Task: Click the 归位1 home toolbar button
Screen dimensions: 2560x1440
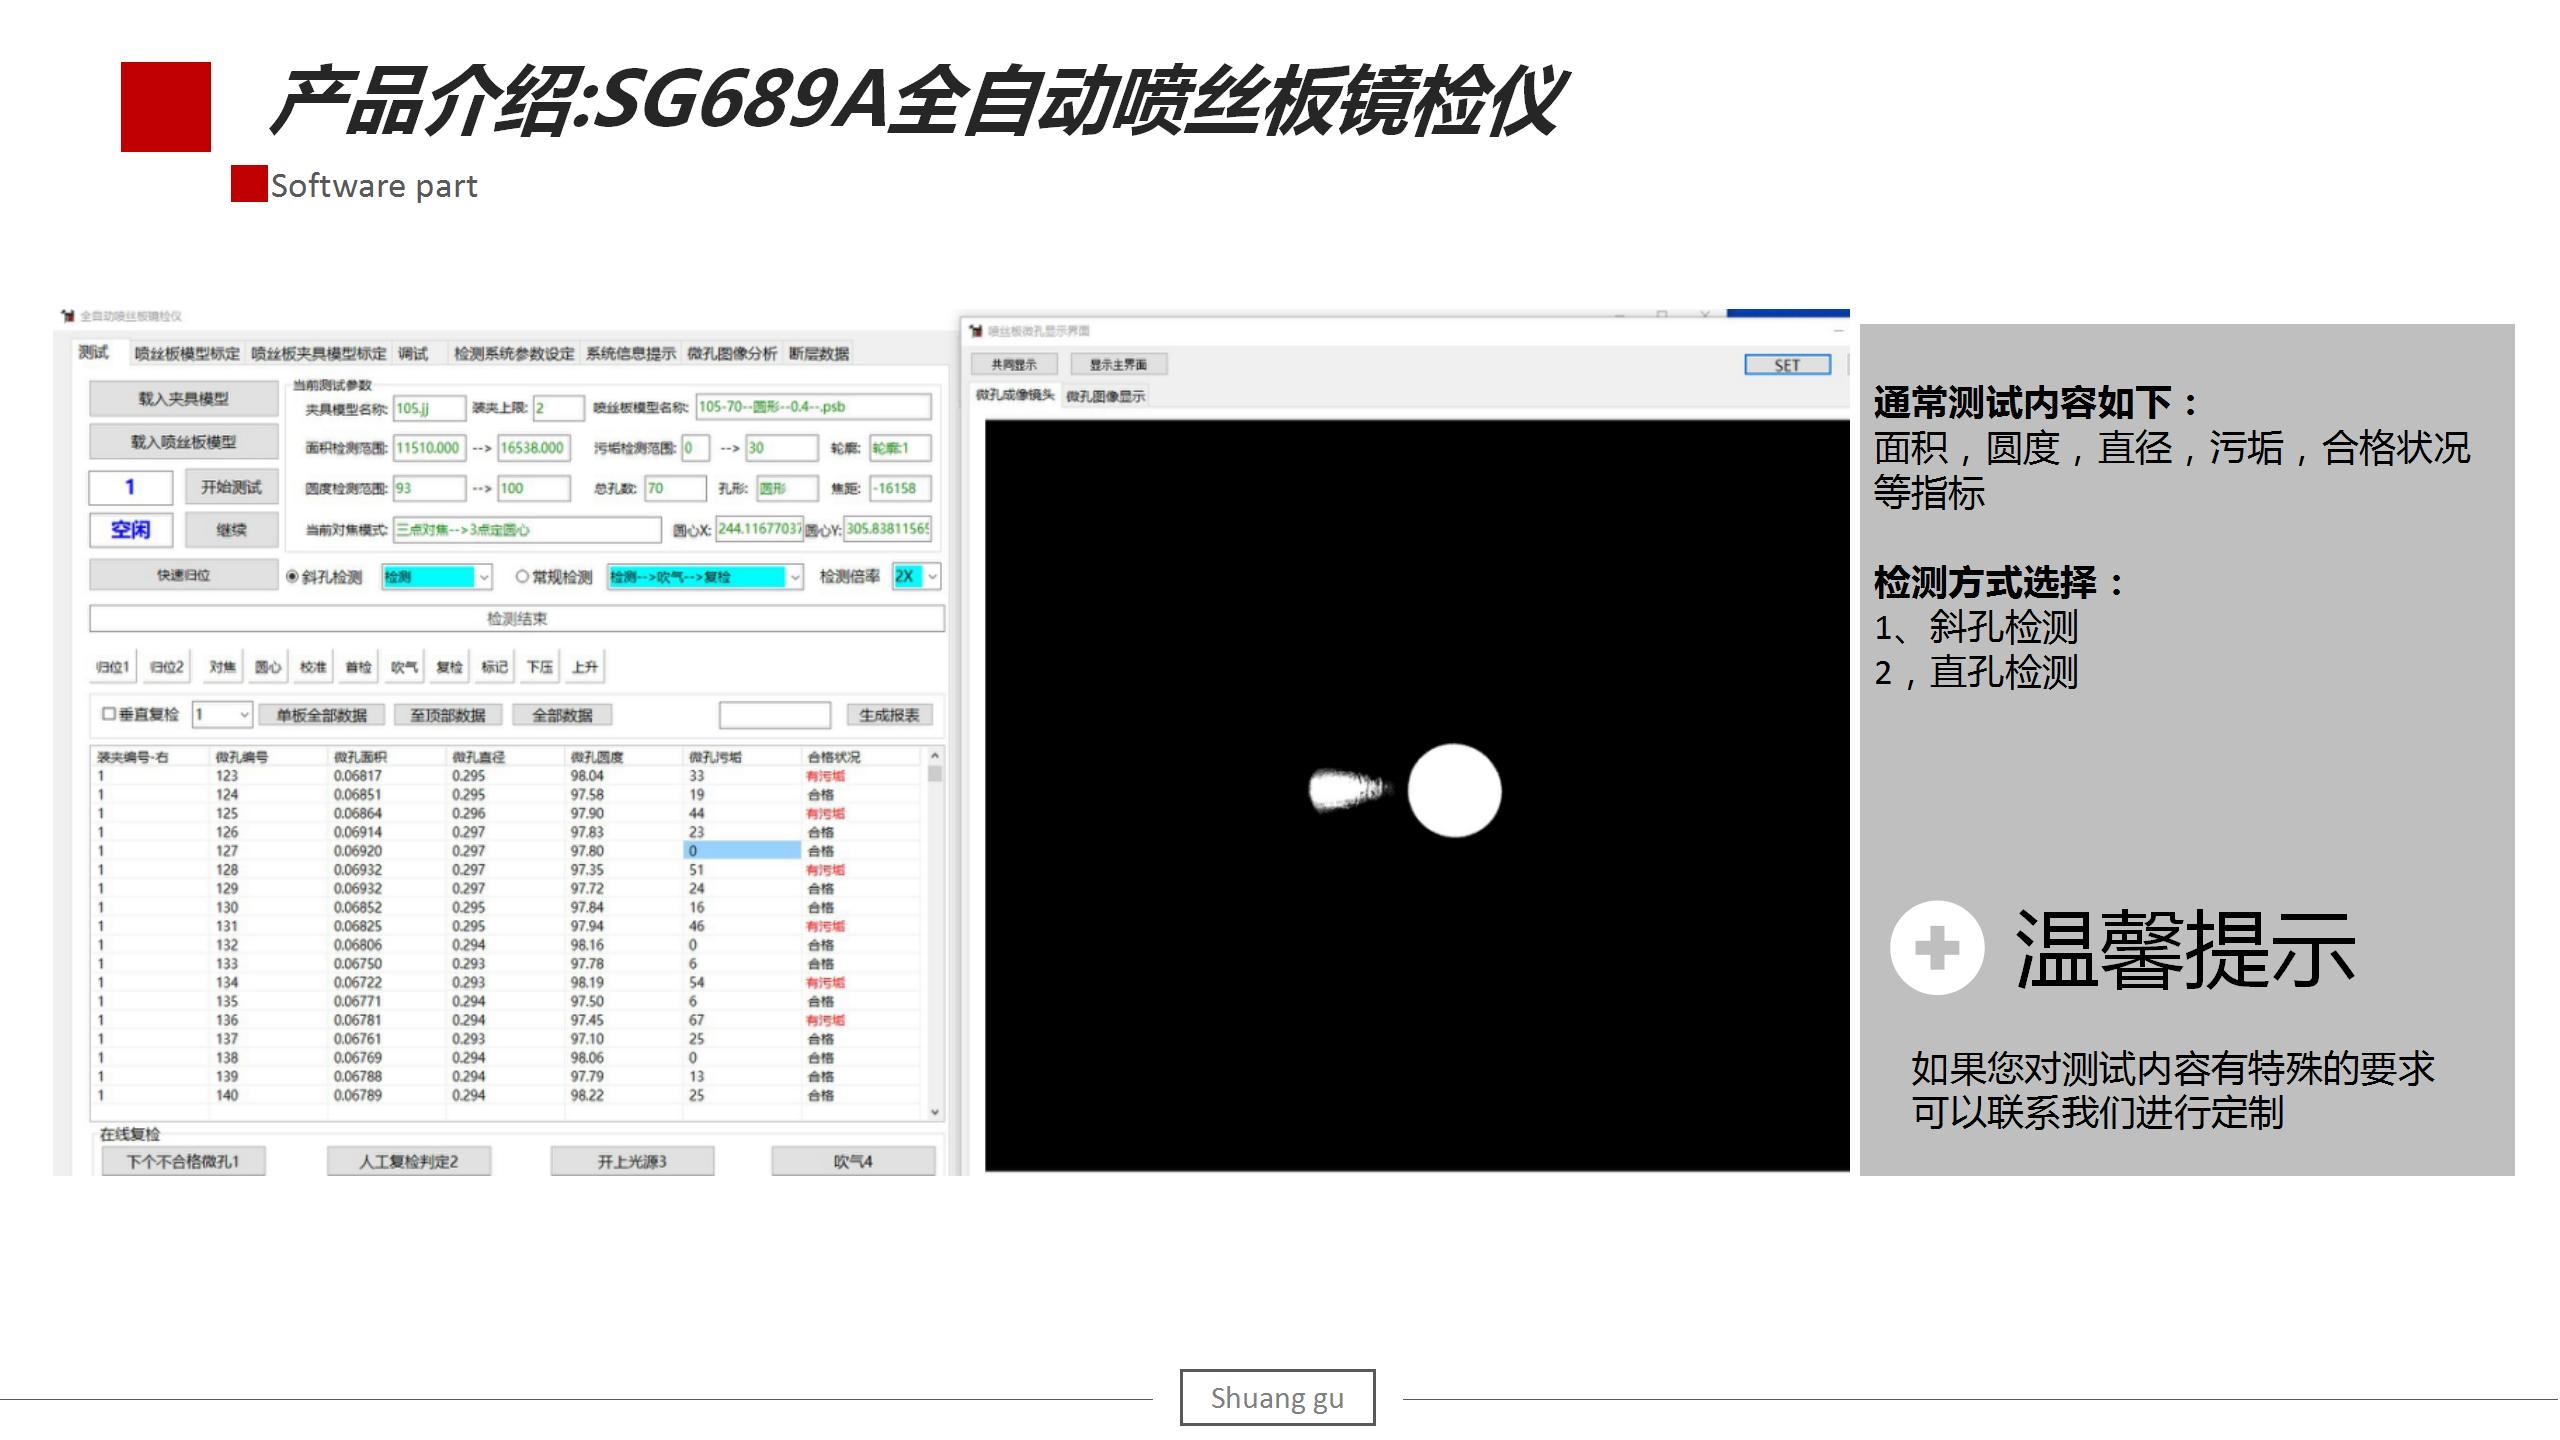Action: pyautogui.click(x=112, y=667)
